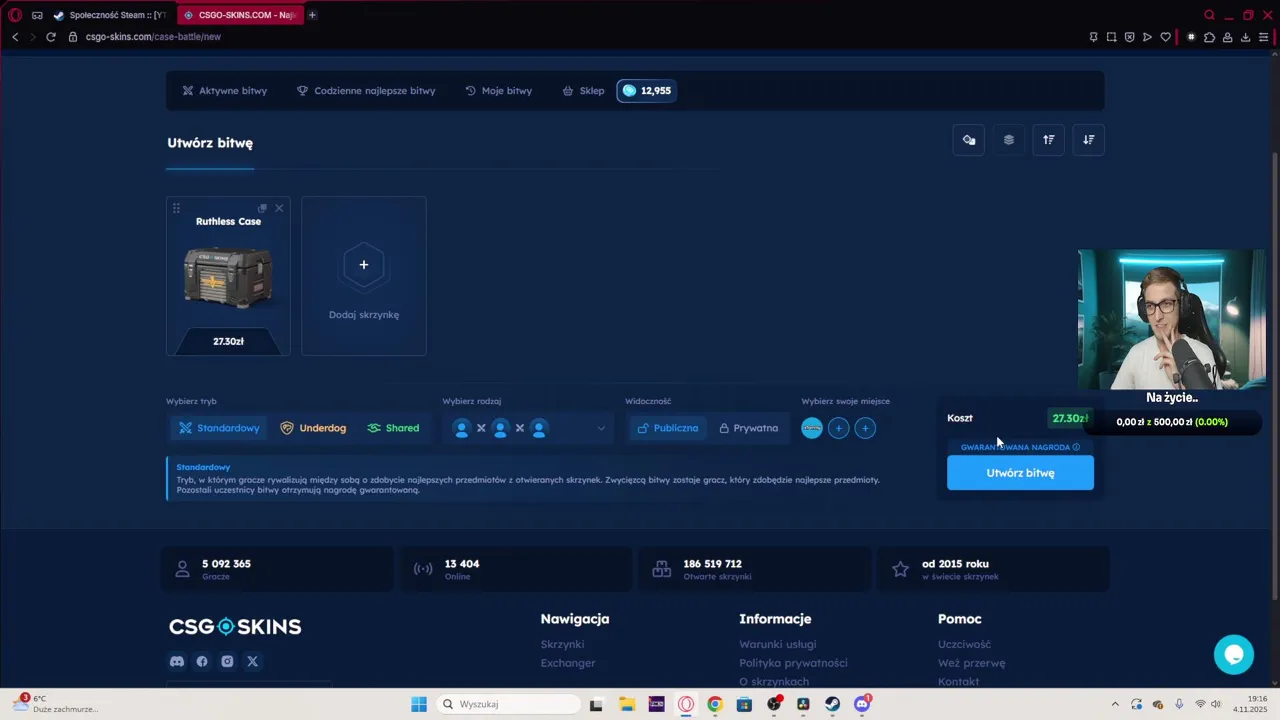The height and width of the screenshot is (720, 1280).
Task: Choose the second seat plus button
Action: pos(839,428)
